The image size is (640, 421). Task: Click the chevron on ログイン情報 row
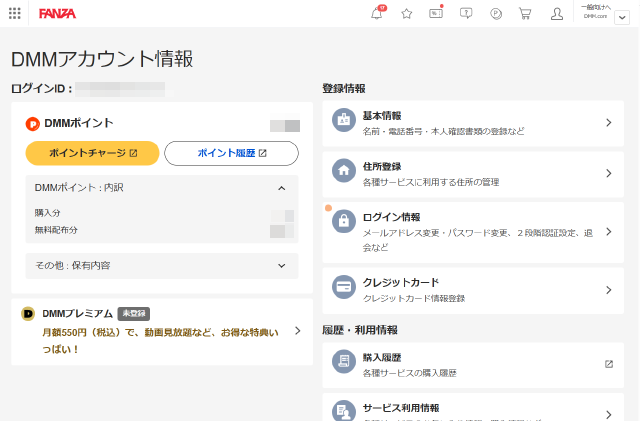(x=609, y=232)
